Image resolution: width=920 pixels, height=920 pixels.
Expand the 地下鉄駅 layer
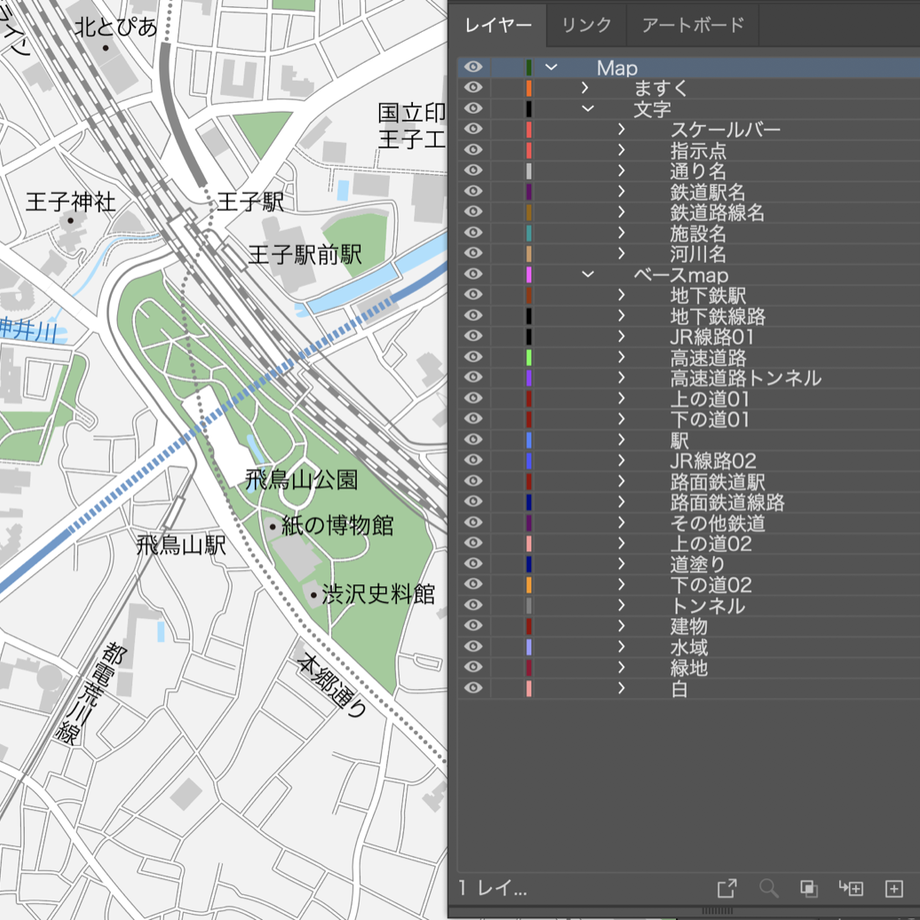[x=621, y=295]
